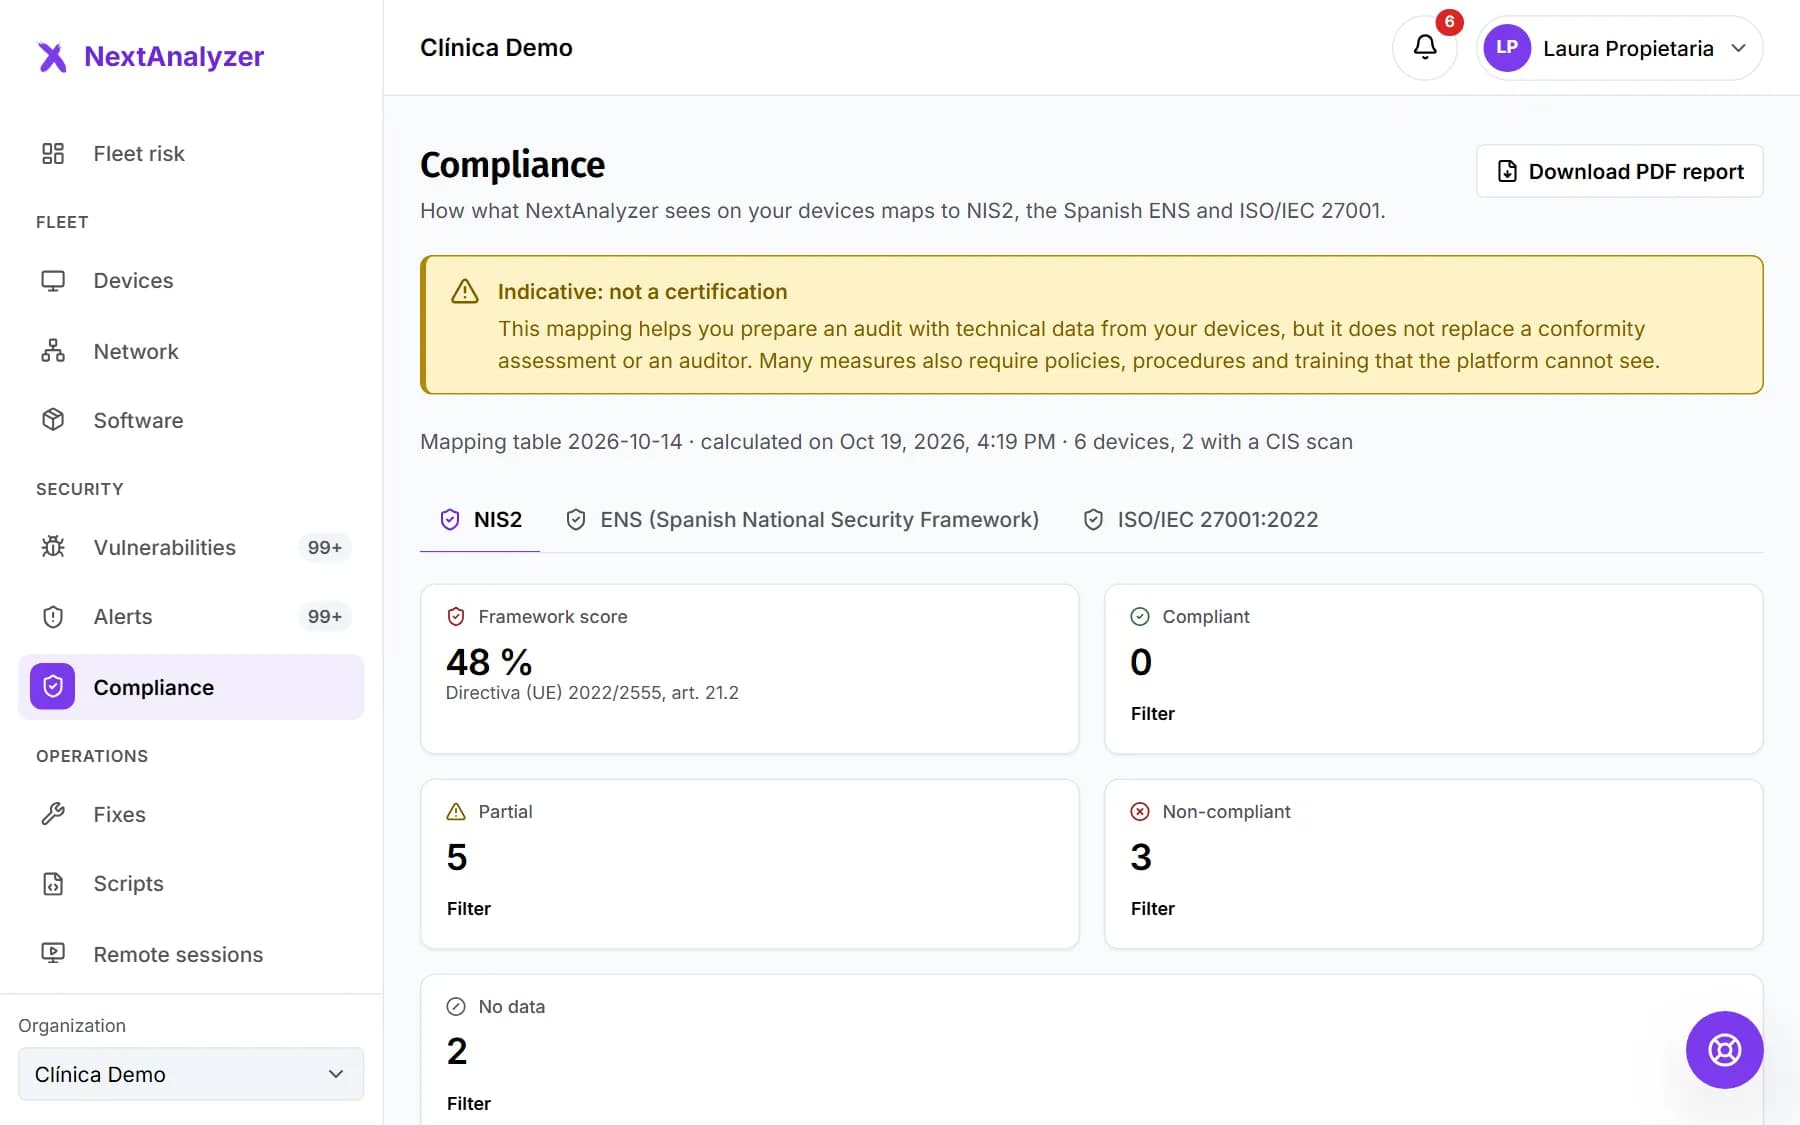Open the floating help lifebuoy button
Viewport: 1800px width, 1125px height.
click(1724, 1050)
